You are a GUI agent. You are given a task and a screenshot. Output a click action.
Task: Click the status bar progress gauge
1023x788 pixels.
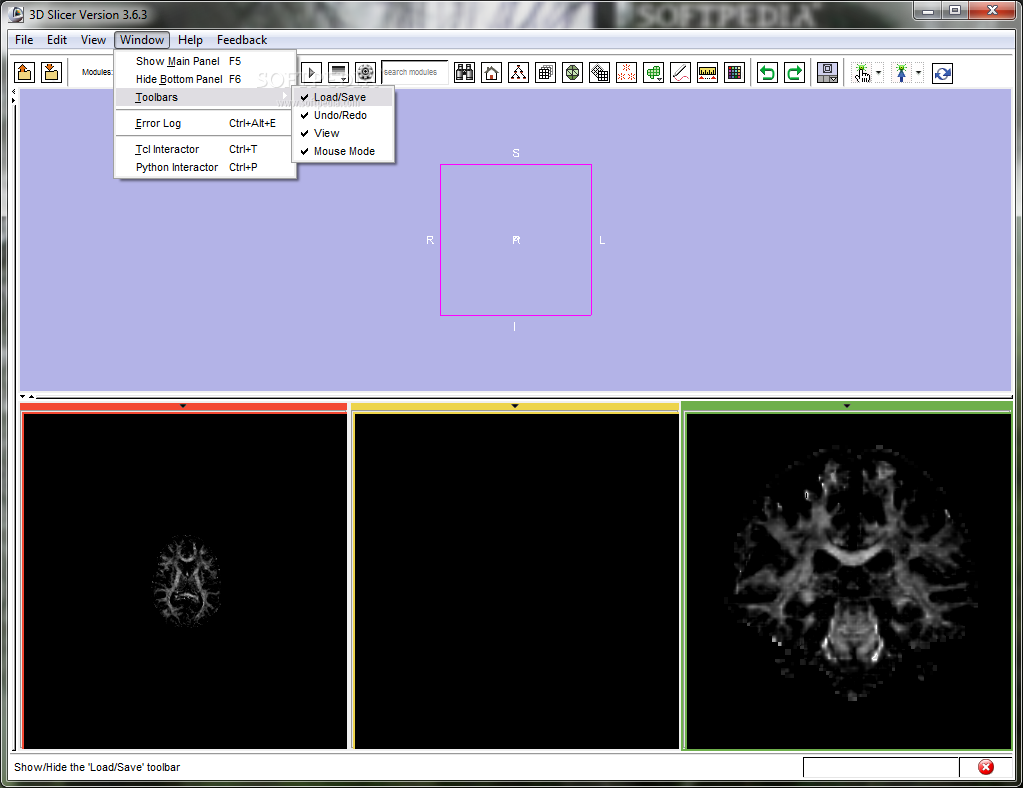881,767
